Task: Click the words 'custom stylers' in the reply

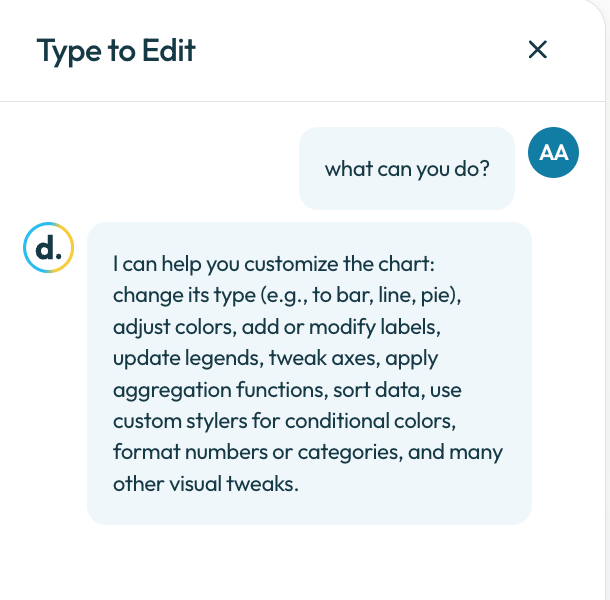Action: pos(180,421)
